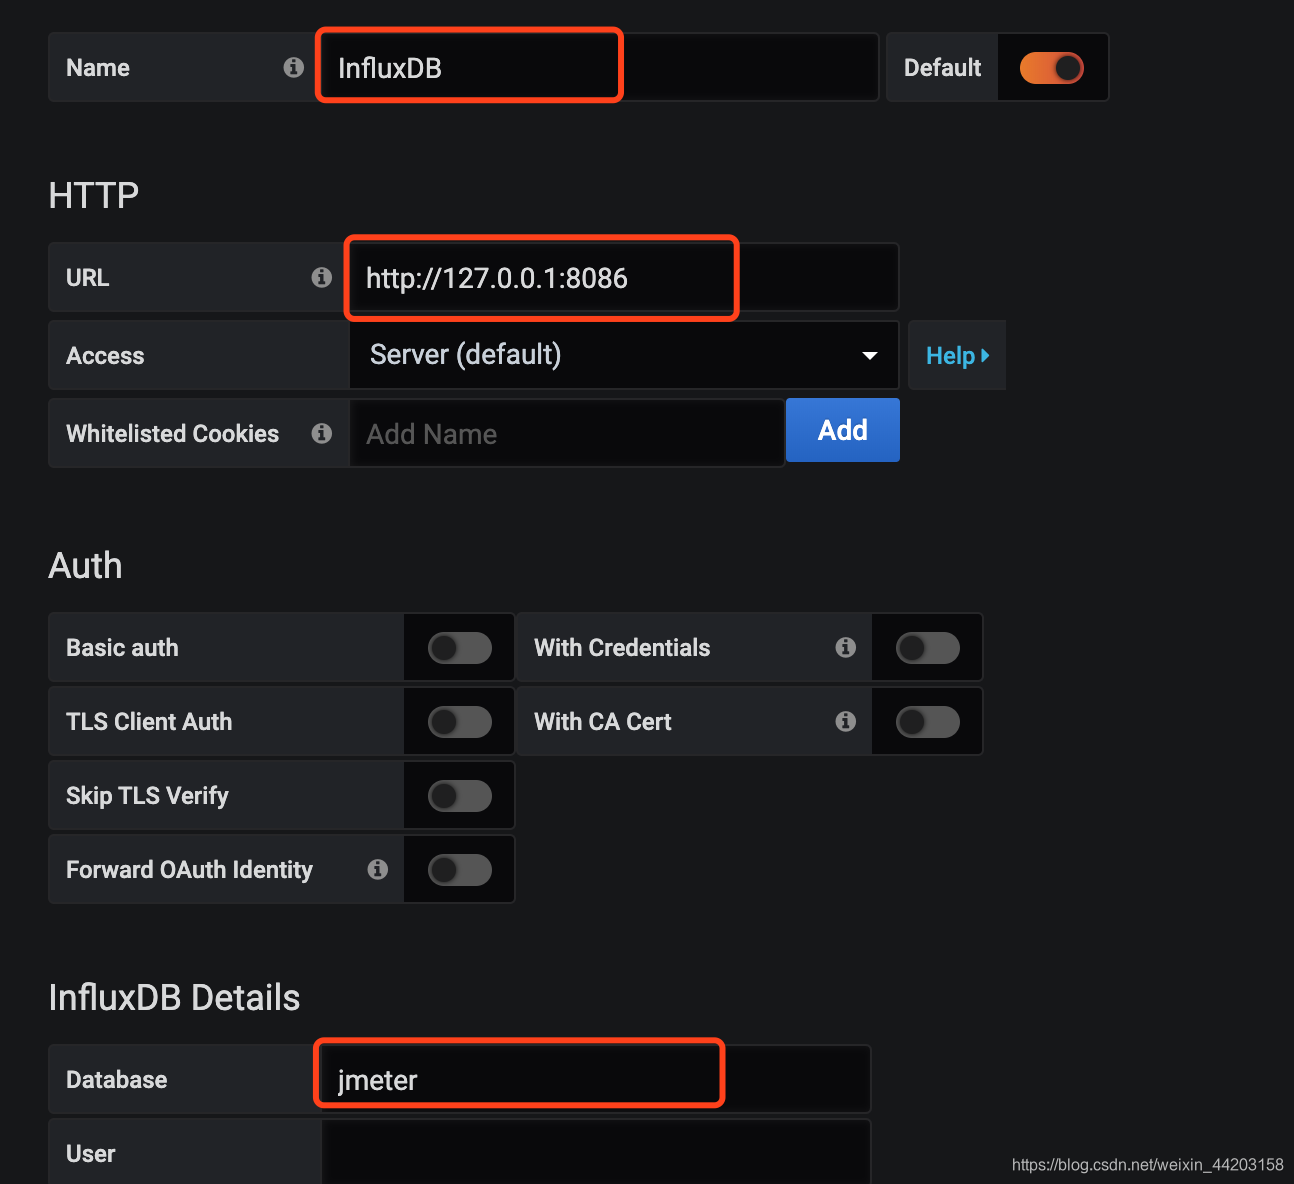
Task: Click the Auth section heading
Action: [x=85, y=566]
